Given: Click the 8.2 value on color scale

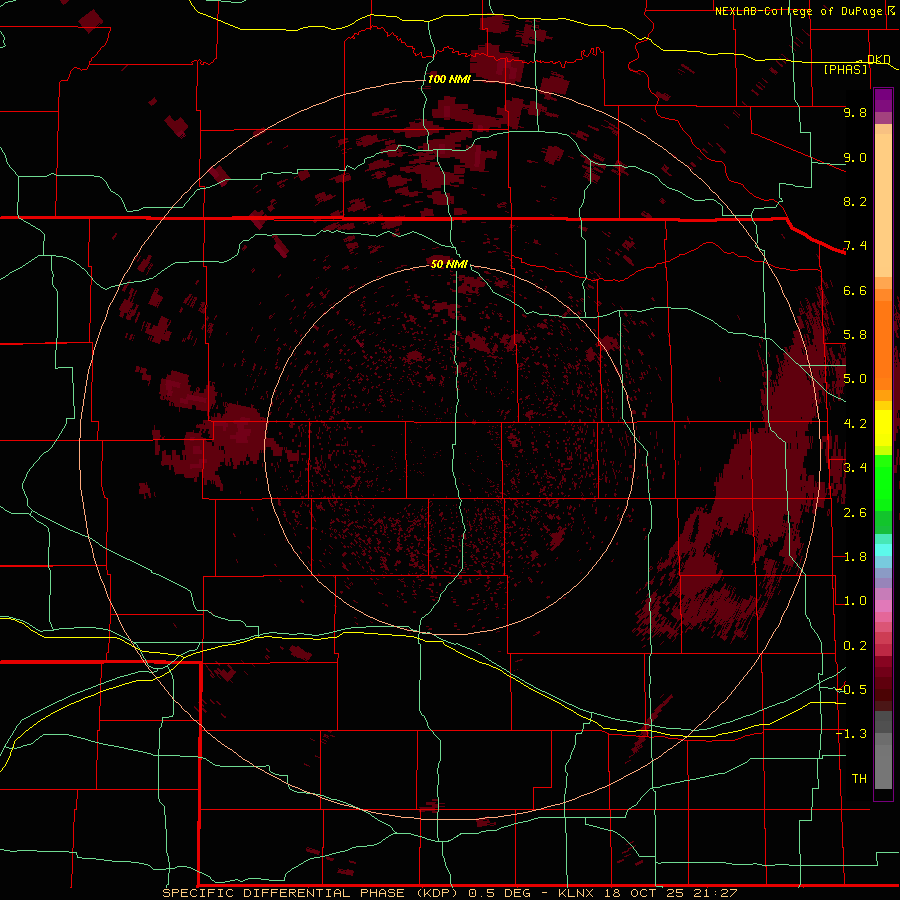Looking at the screenshot, I should (x=855, y=201).
